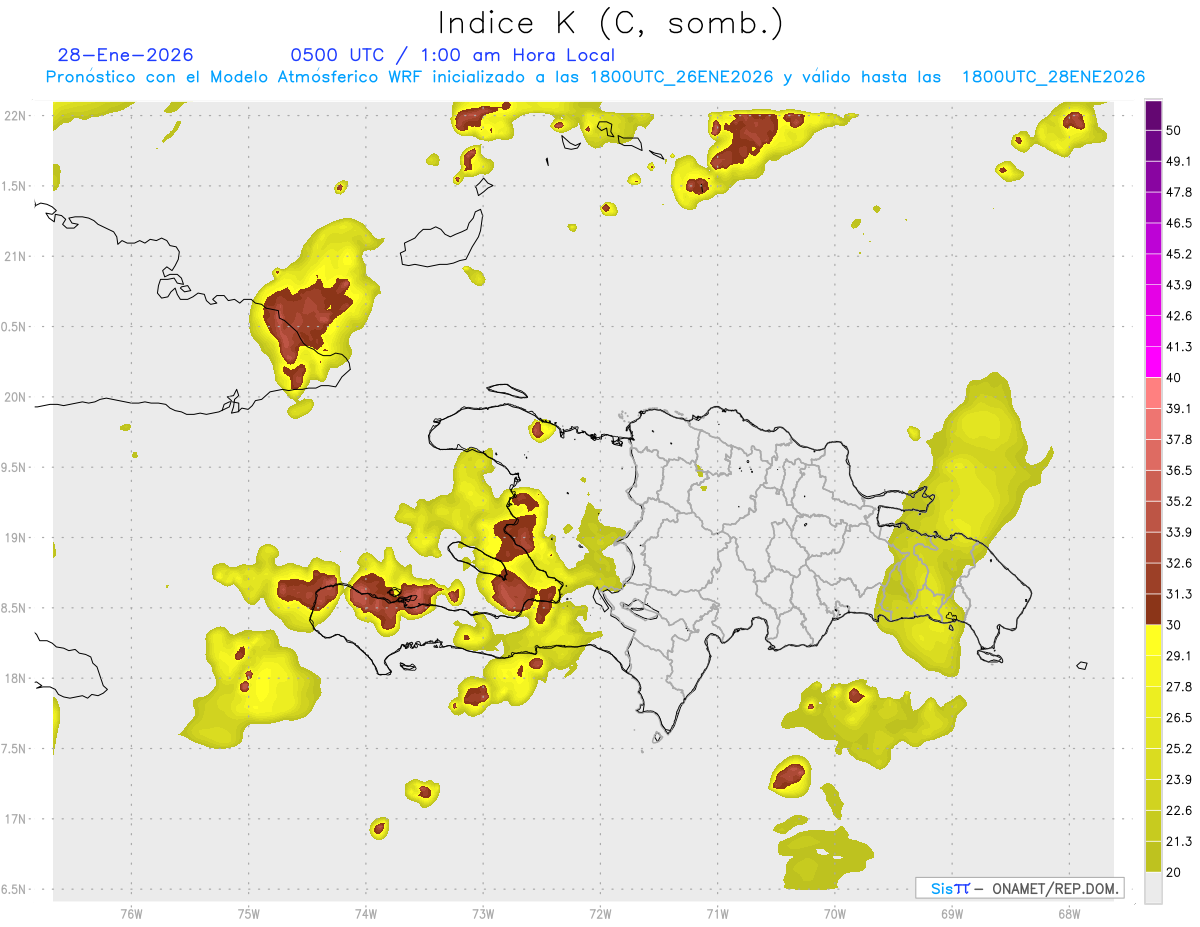The height and width of the screenshot is (927, 1200).
Task: Click the "22.6" color scale value
Action: pyautogui.click(x=1179, y=810)
